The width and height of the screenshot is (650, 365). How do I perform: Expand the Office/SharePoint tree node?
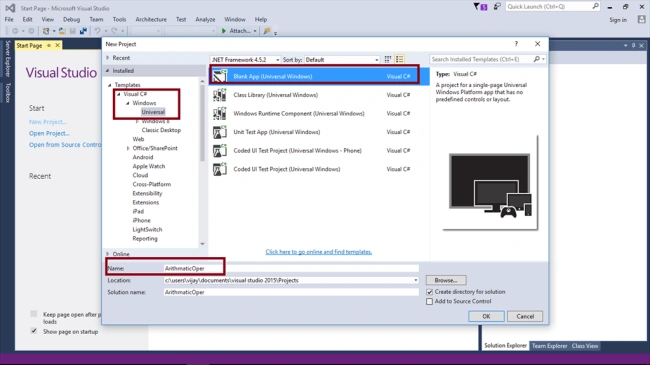click(x=128, y=148)
